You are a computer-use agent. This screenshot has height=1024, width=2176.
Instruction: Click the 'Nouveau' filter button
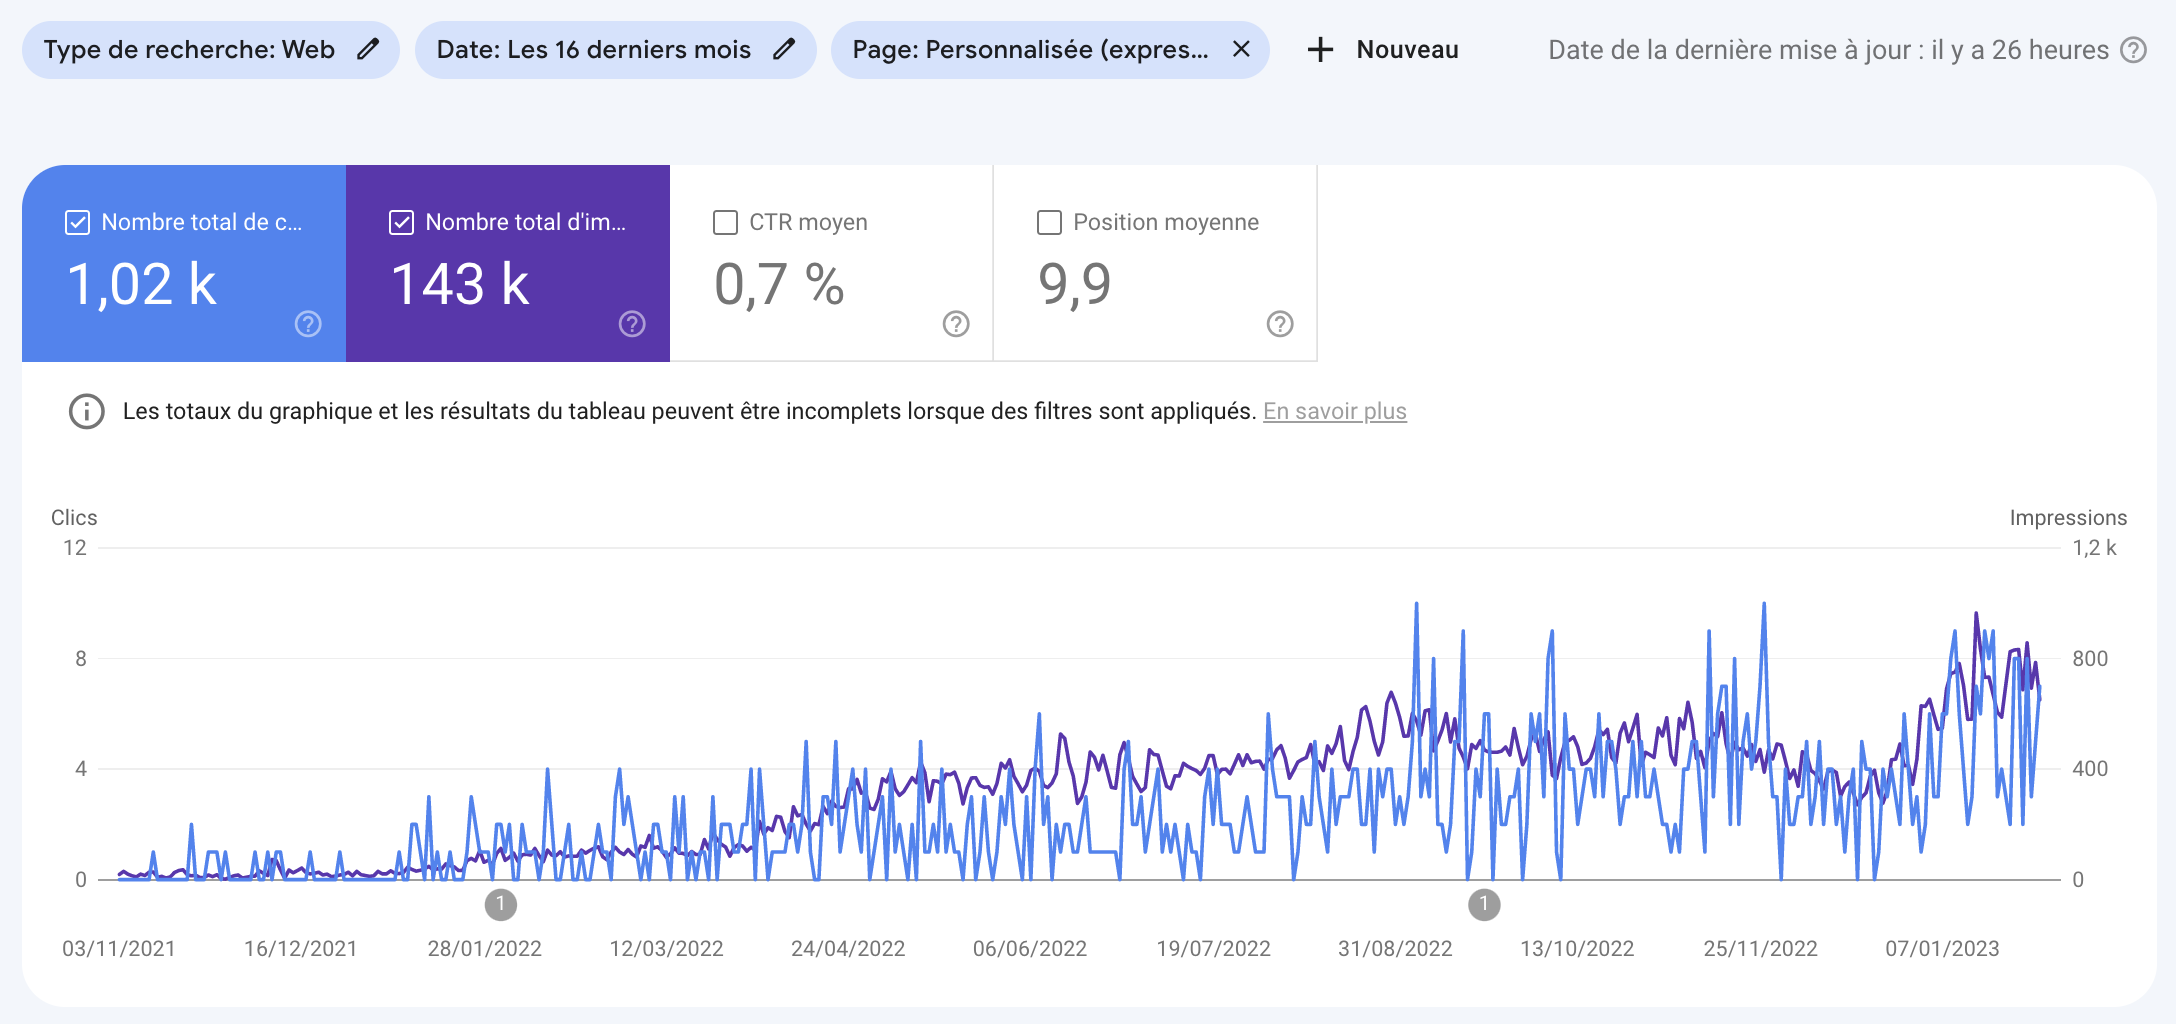coord(1406,50)
